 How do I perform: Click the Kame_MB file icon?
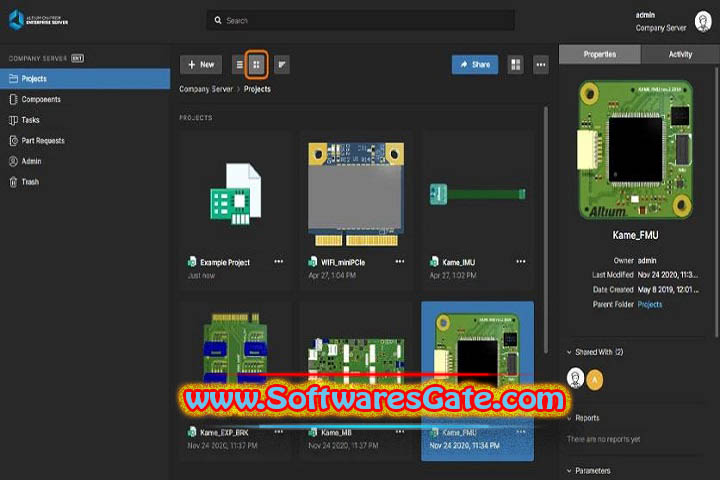(313, 432)
